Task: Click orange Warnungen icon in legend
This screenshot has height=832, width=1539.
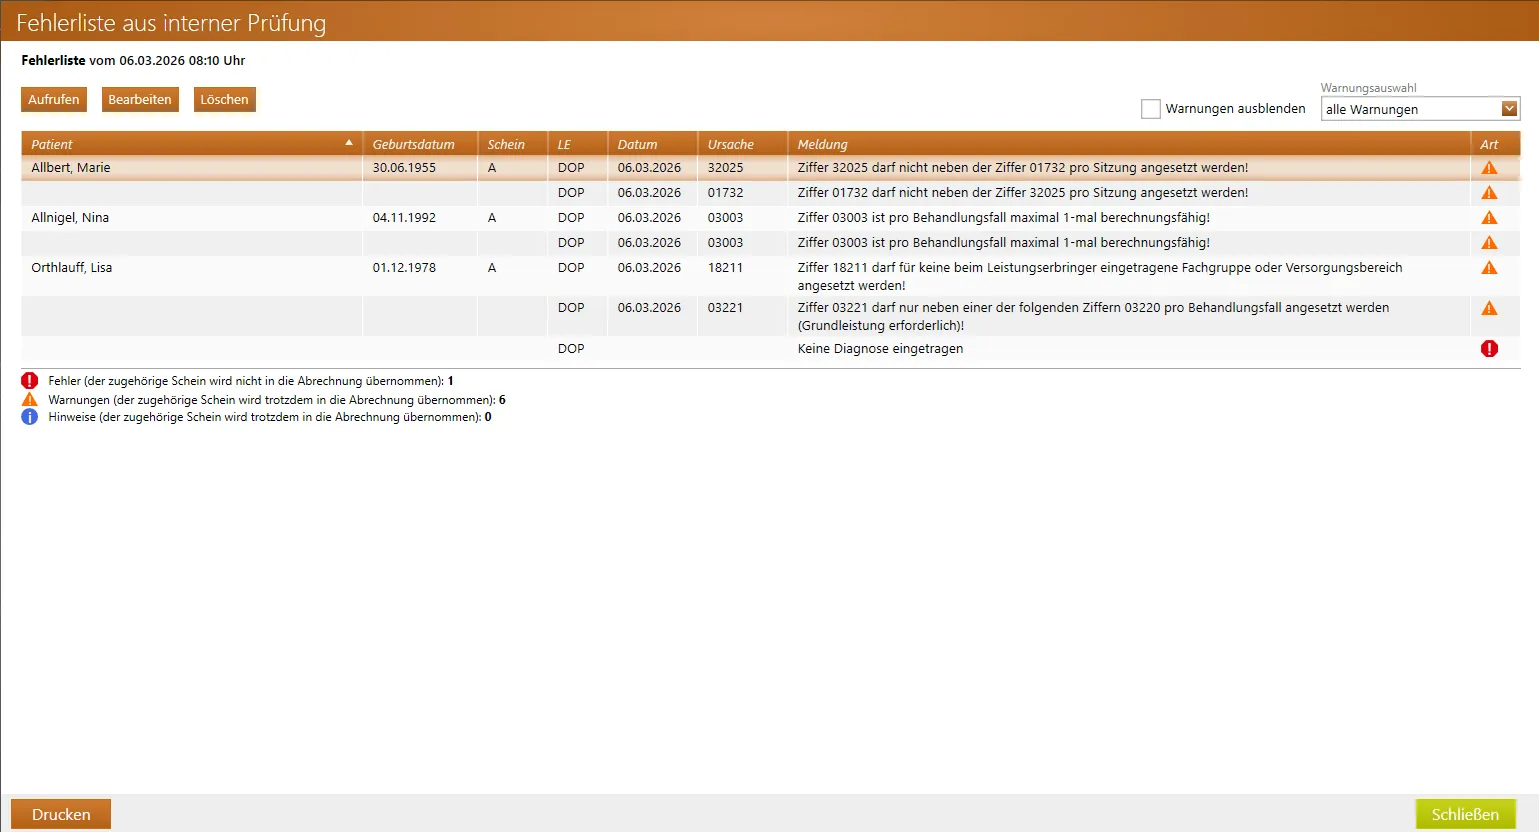Action: (x=30, y=400)
